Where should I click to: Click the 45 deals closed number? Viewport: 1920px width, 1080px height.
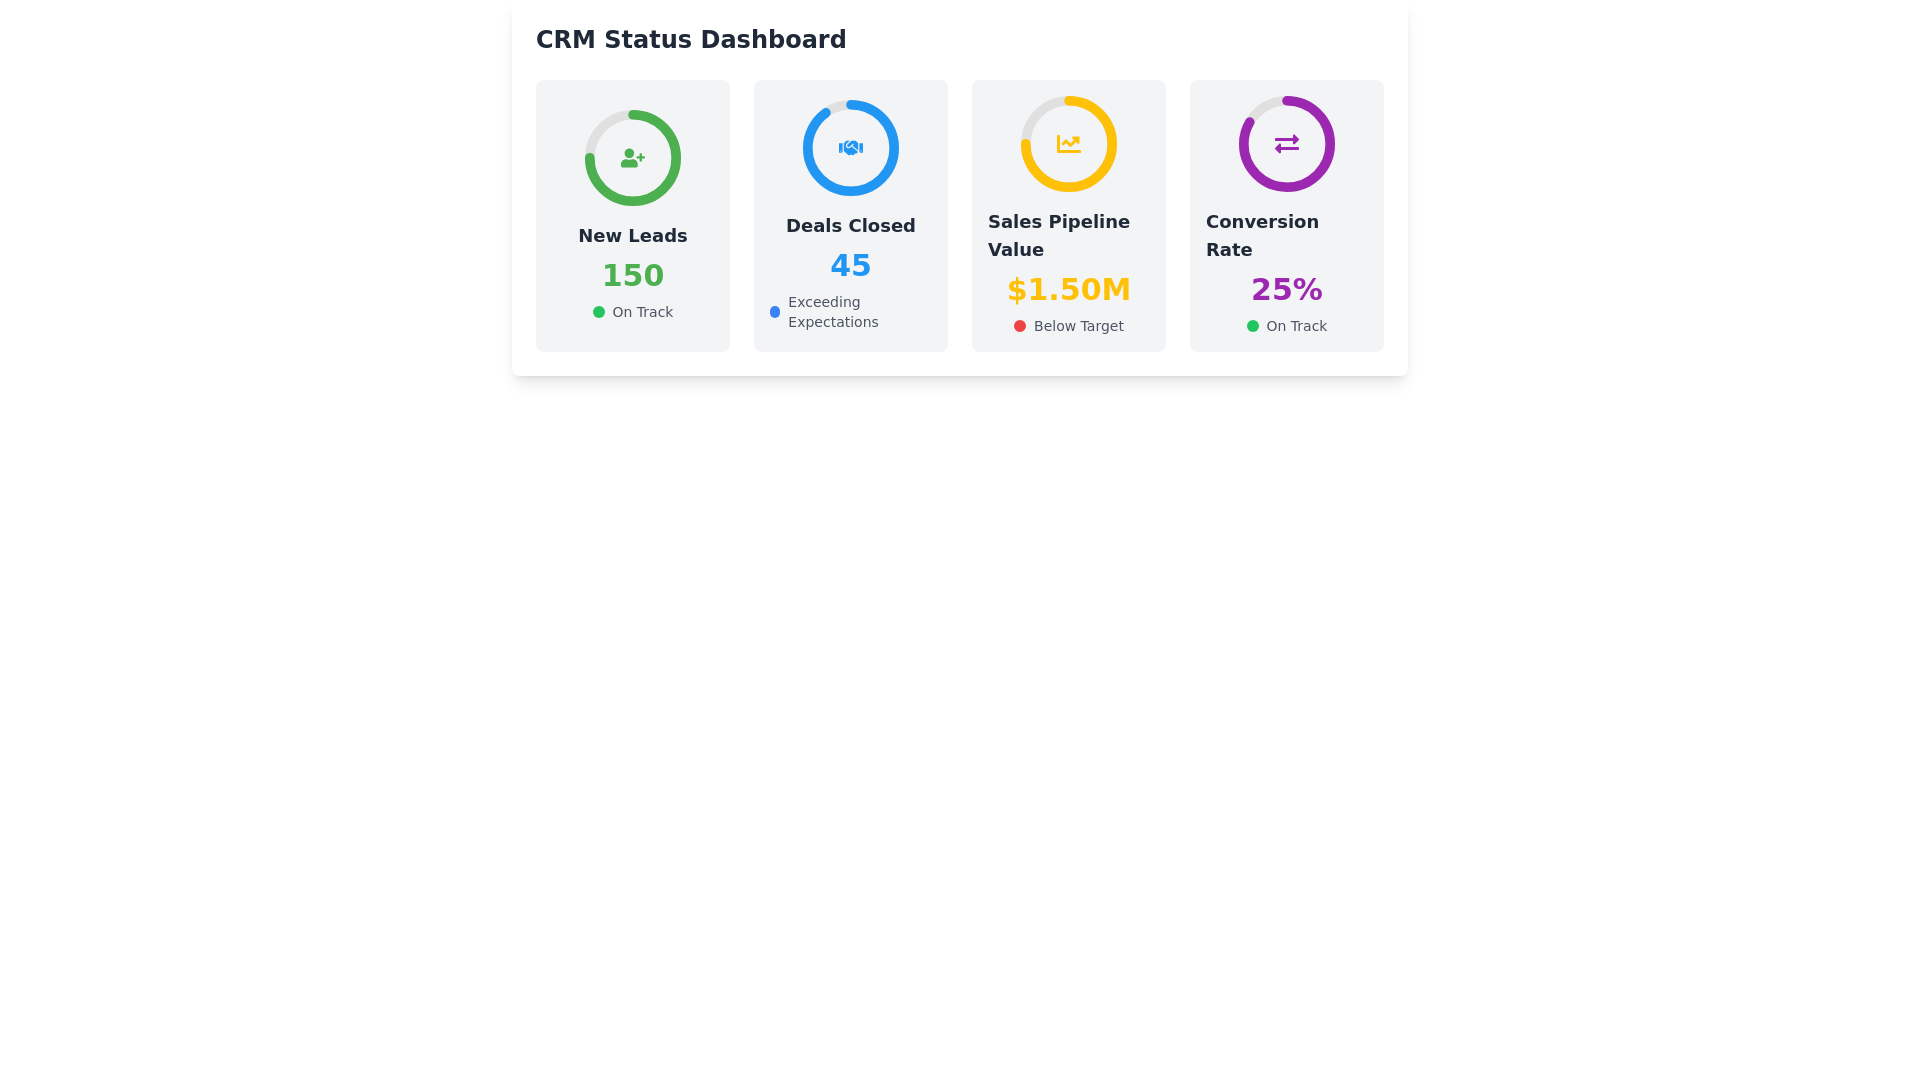click(x=850, y=266)
